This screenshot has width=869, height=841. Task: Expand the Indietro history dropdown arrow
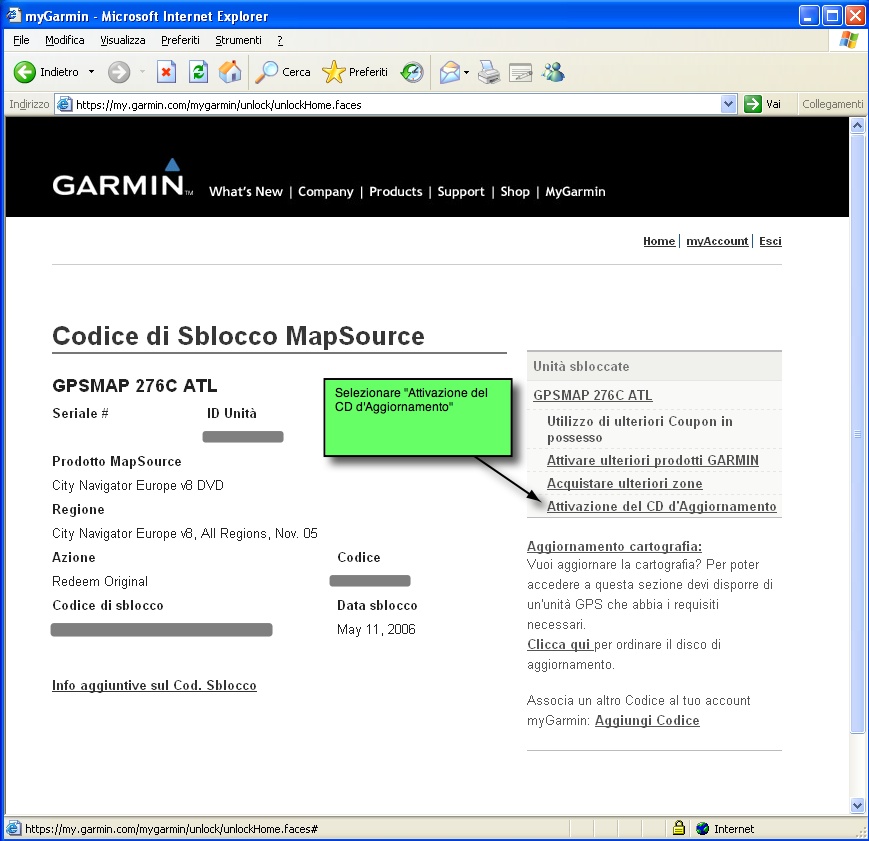[92, 72]
